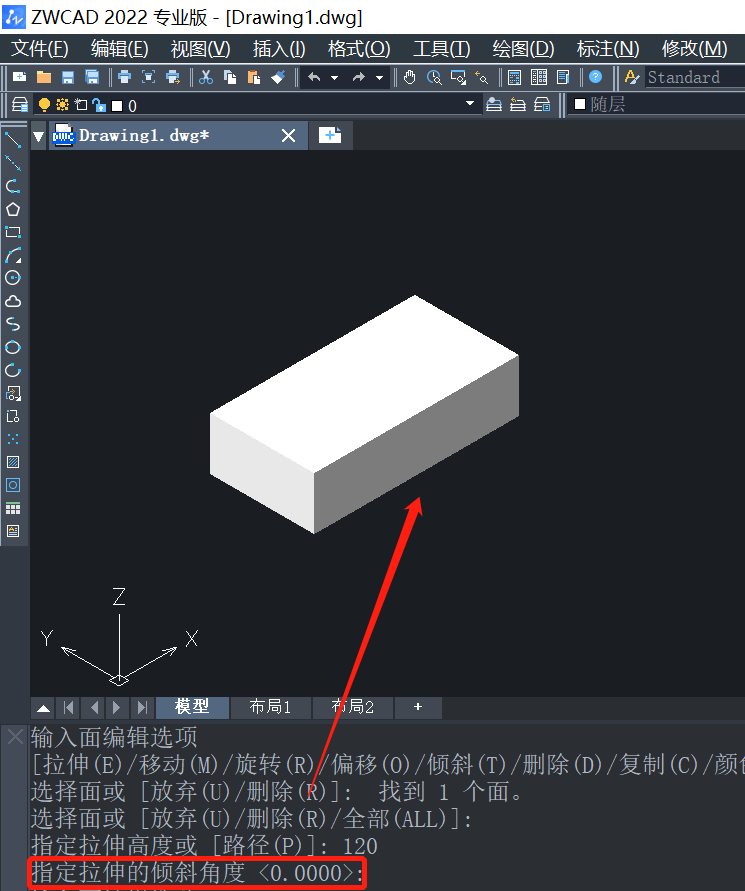Click Make Object's Layer Current icon
The width and height of the screenshot is (745, 891).
(494, 105)
